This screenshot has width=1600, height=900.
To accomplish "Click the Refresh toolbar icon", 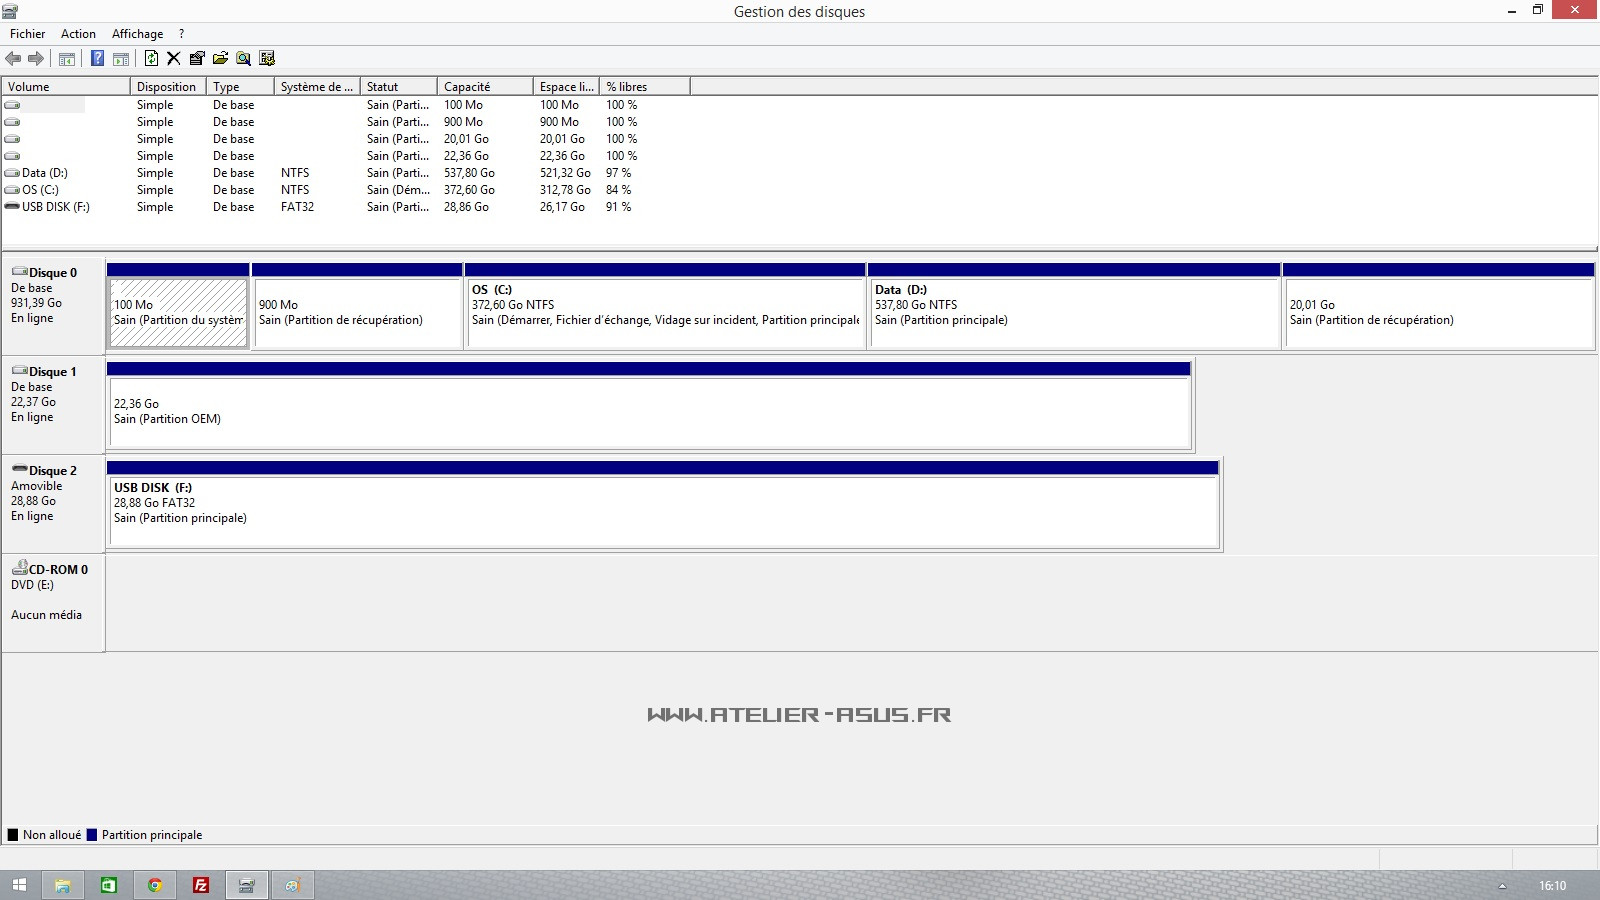I will tap(151, 58).
